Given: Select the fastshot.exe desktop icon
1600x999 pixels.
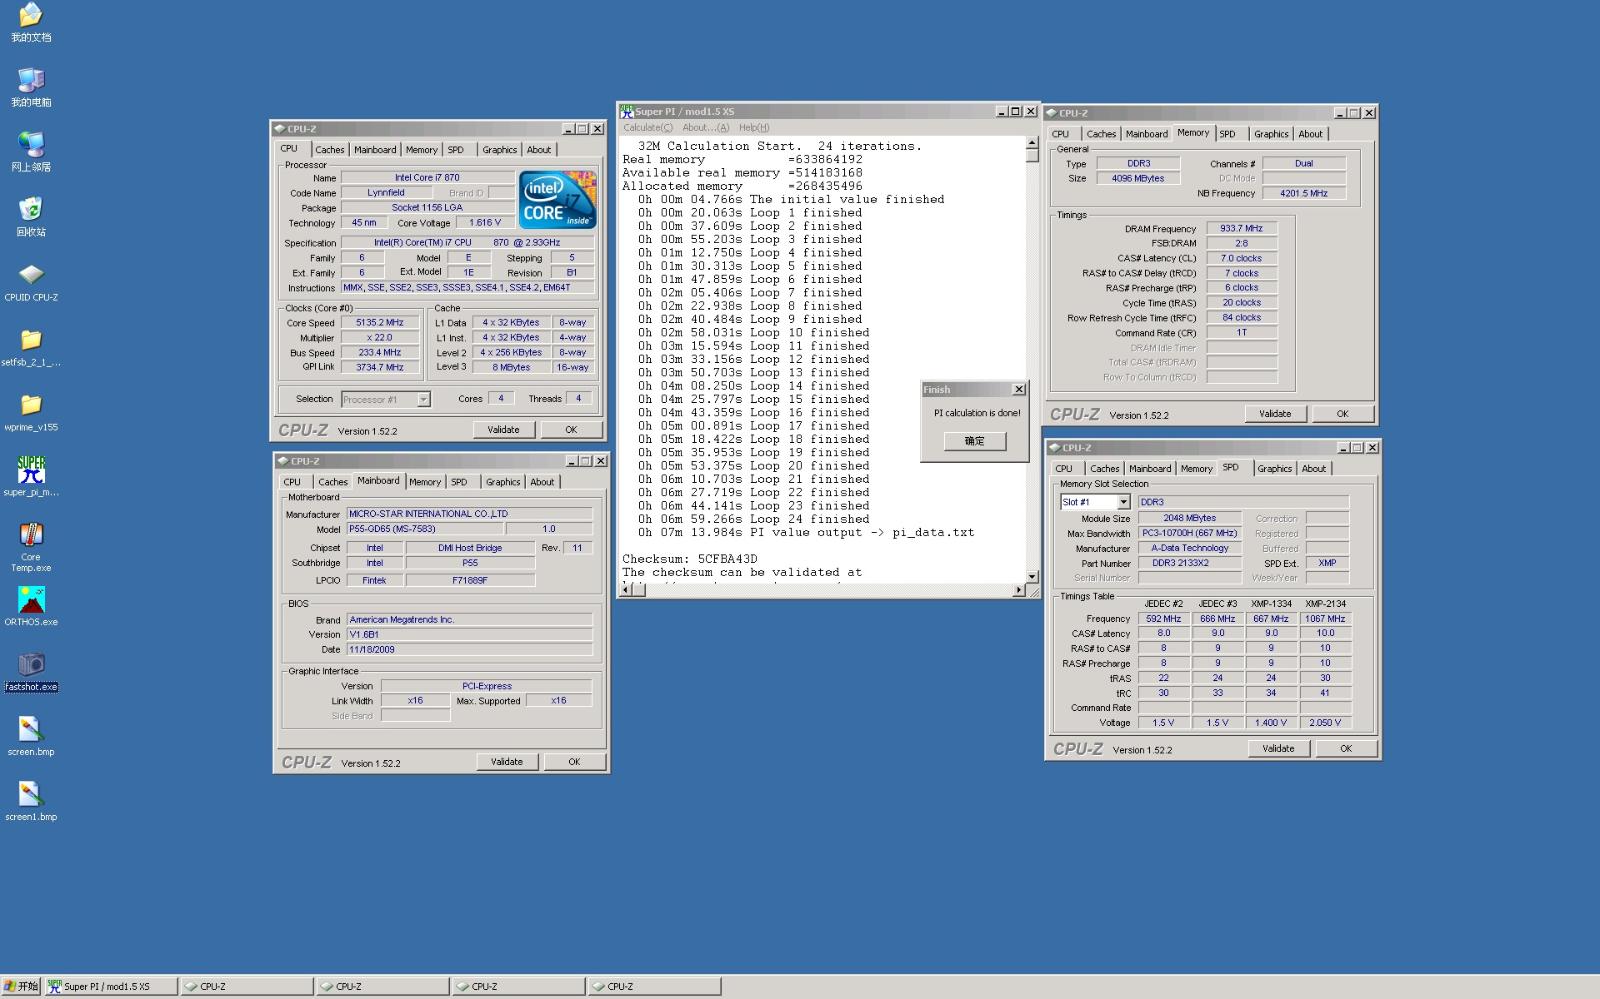Looking at the screenshot, I should point(31,671).
